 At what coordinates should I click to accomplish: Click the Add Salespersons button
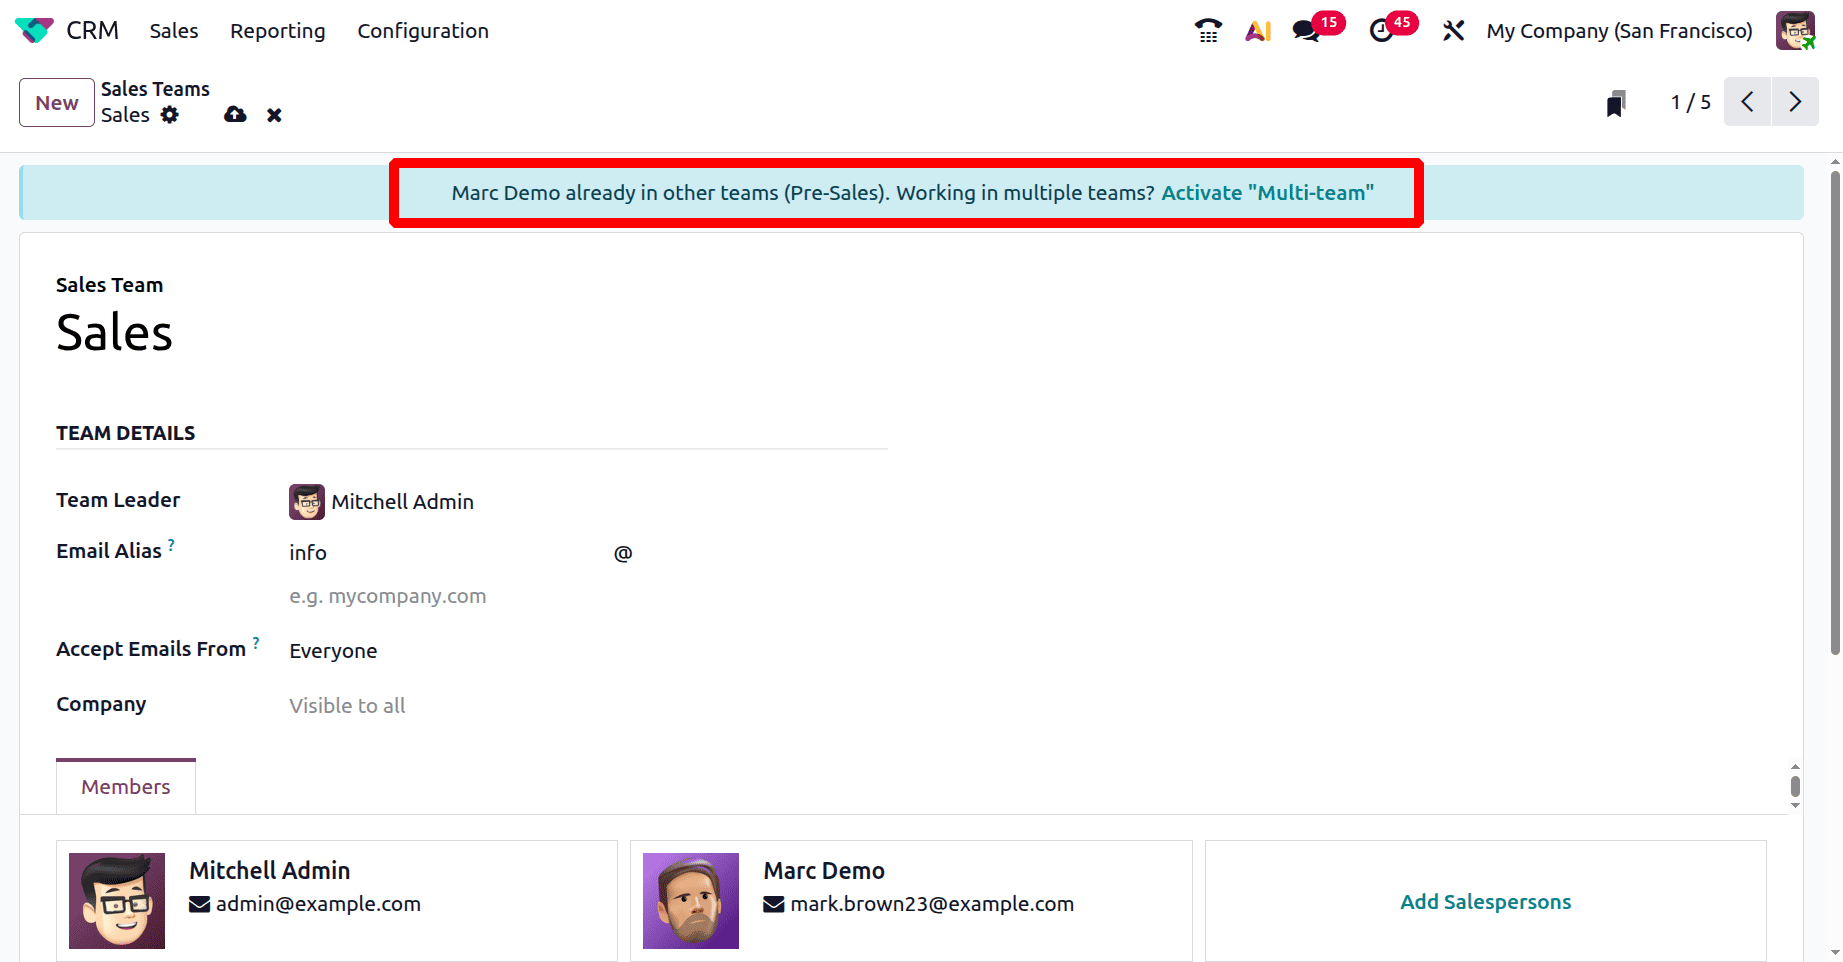click(x=1485, y=901)
